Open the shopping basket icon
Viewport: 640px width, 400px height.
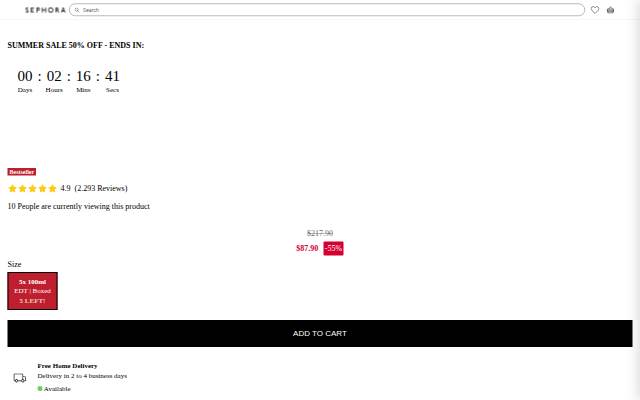pyautogui.click(x=610, y=10)
